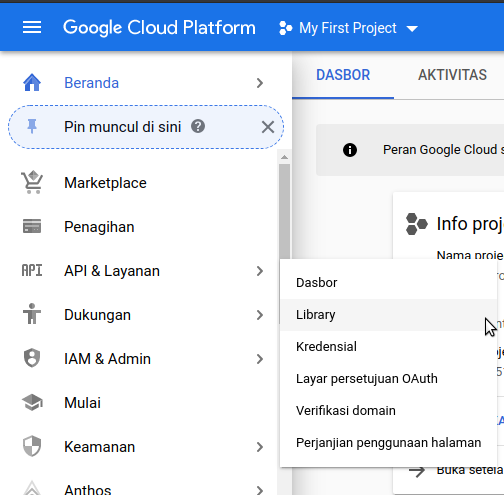Click the Dukungan person icon

[x=32, y=314]
